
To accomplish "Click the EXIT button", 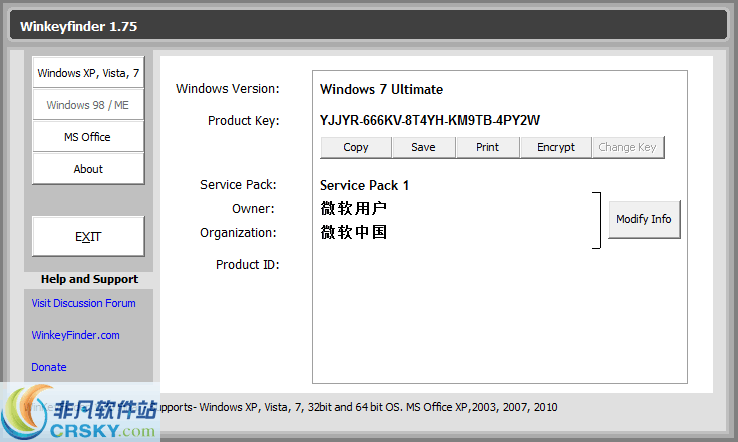I will click(88, 236).
